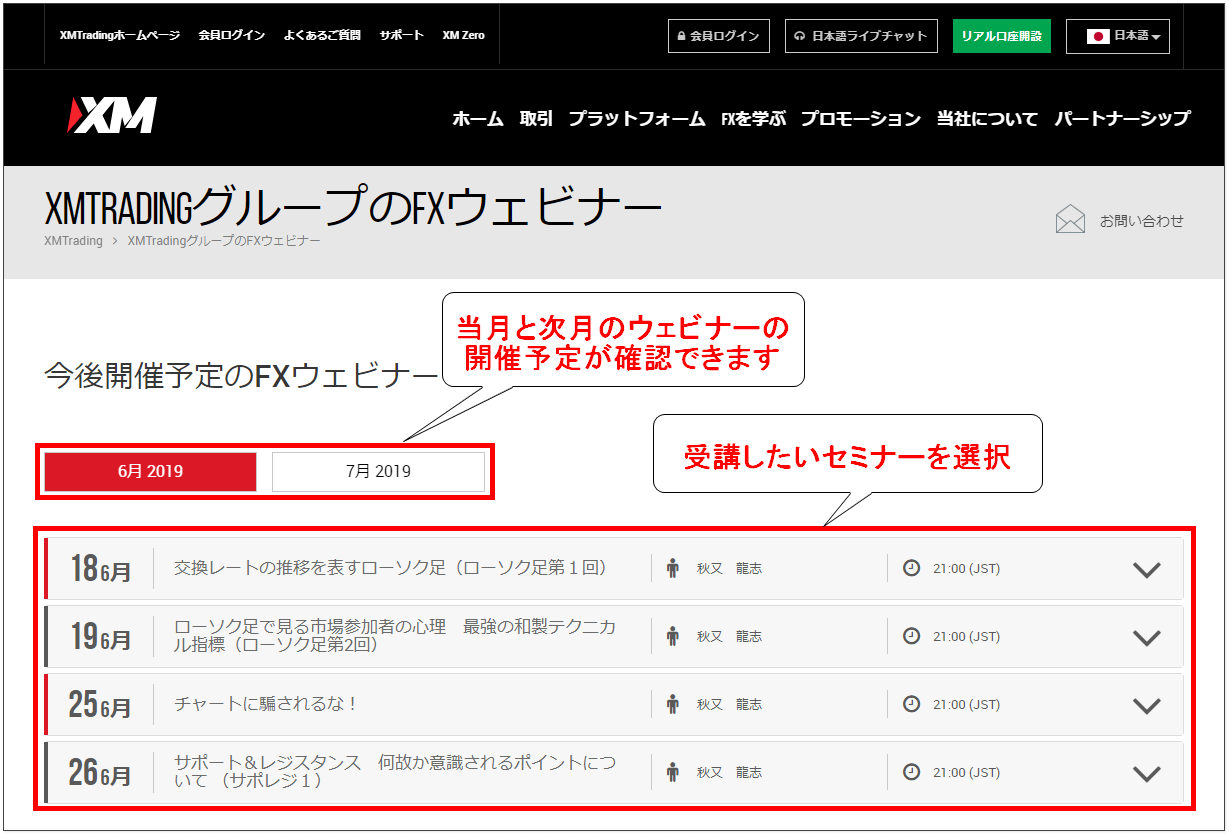Open the パートナーシップ menu
This screenshot has width=1229, height=835.
(x=1122, y=118)
